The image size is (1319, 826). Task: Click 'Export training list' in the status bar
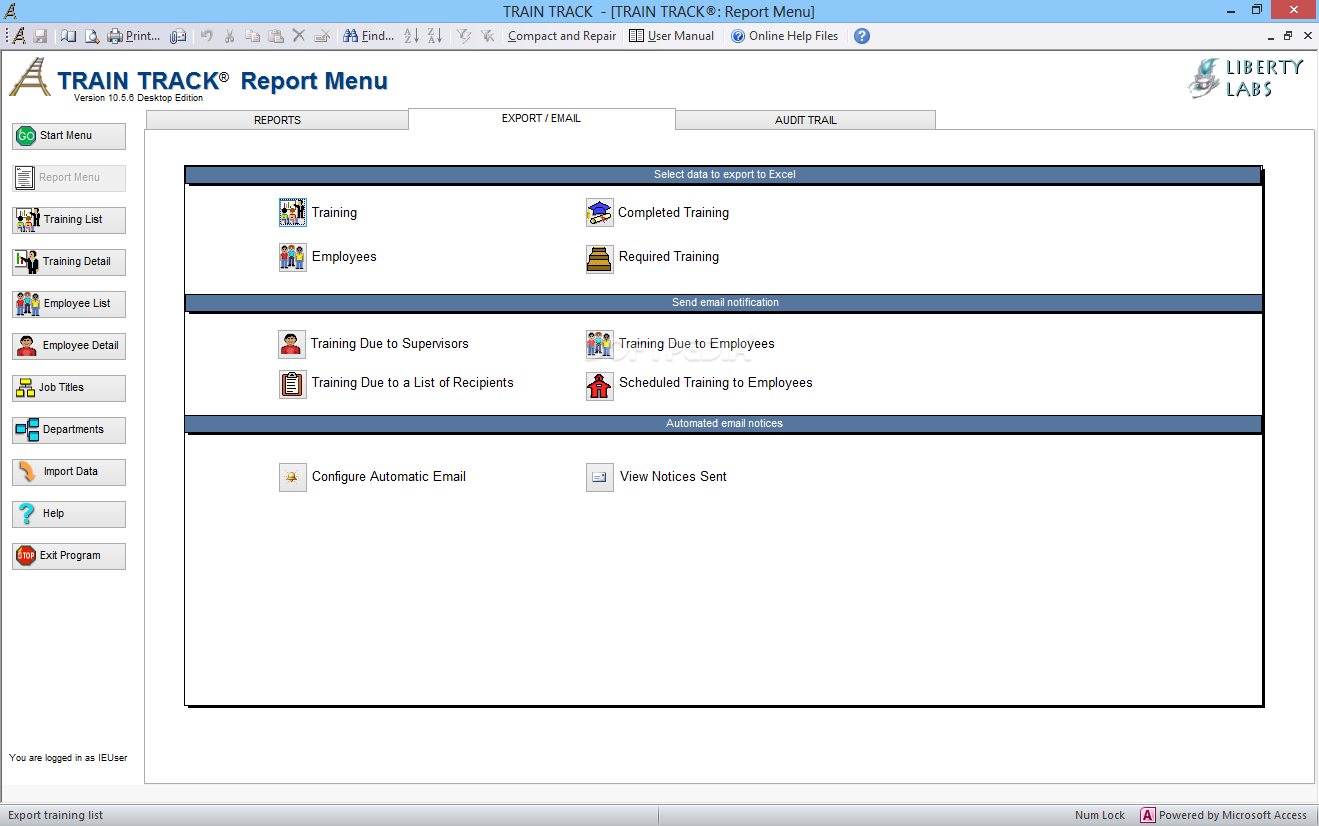click(55, 815)
